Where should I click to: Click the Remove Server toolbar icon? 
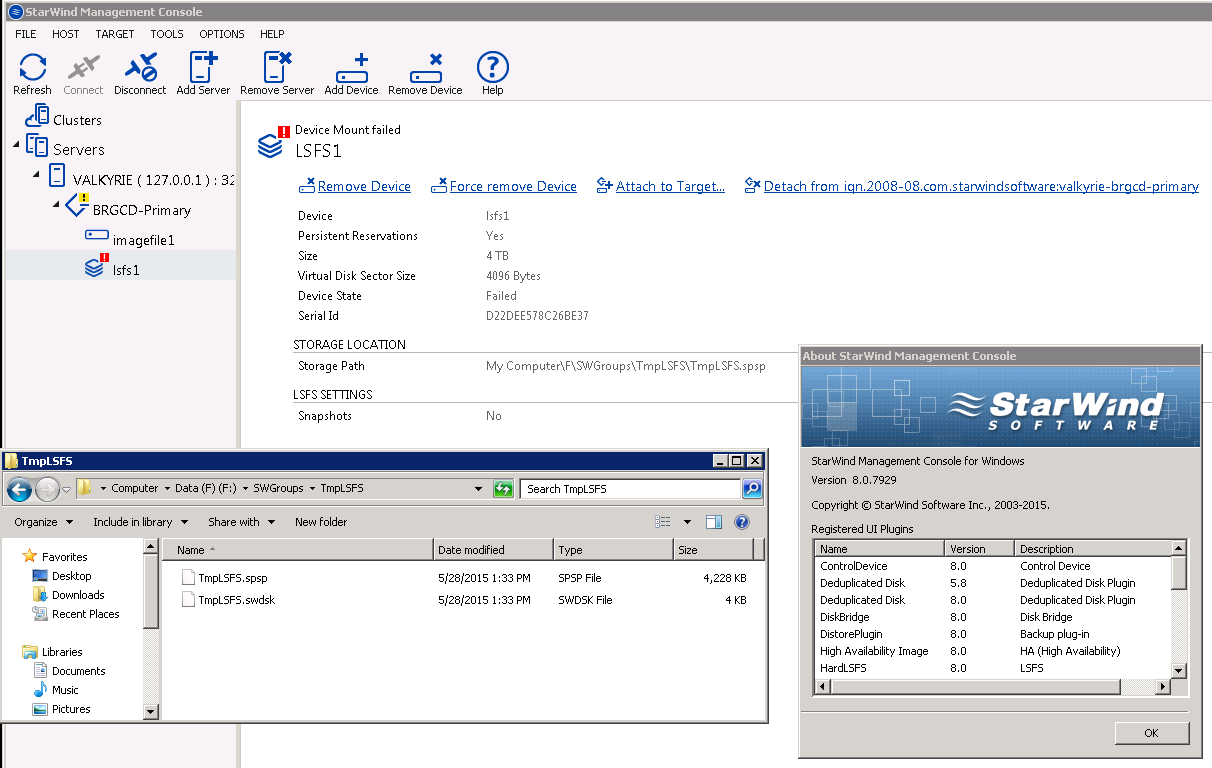(x=277, y=68)
